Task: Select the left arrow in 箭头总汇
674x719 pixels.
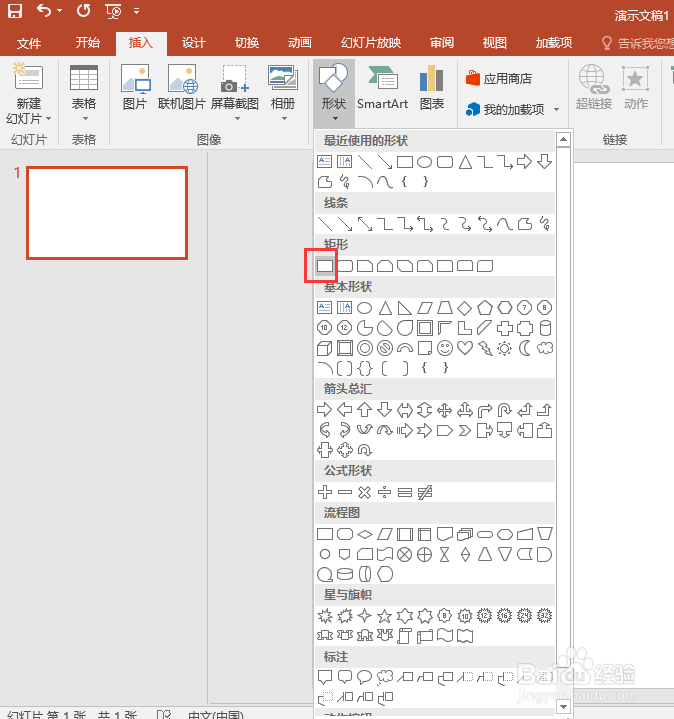Action: coord(345,410)
